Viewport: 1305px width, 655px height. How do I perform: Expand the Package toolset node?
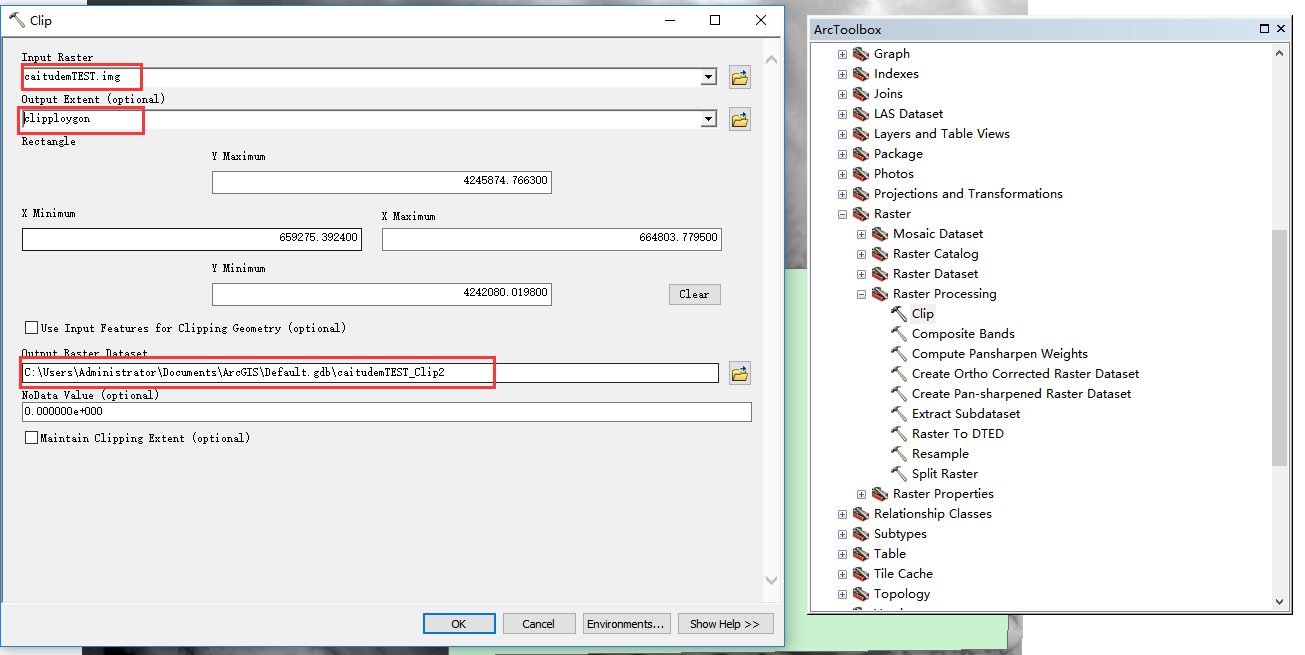(843, 154)
